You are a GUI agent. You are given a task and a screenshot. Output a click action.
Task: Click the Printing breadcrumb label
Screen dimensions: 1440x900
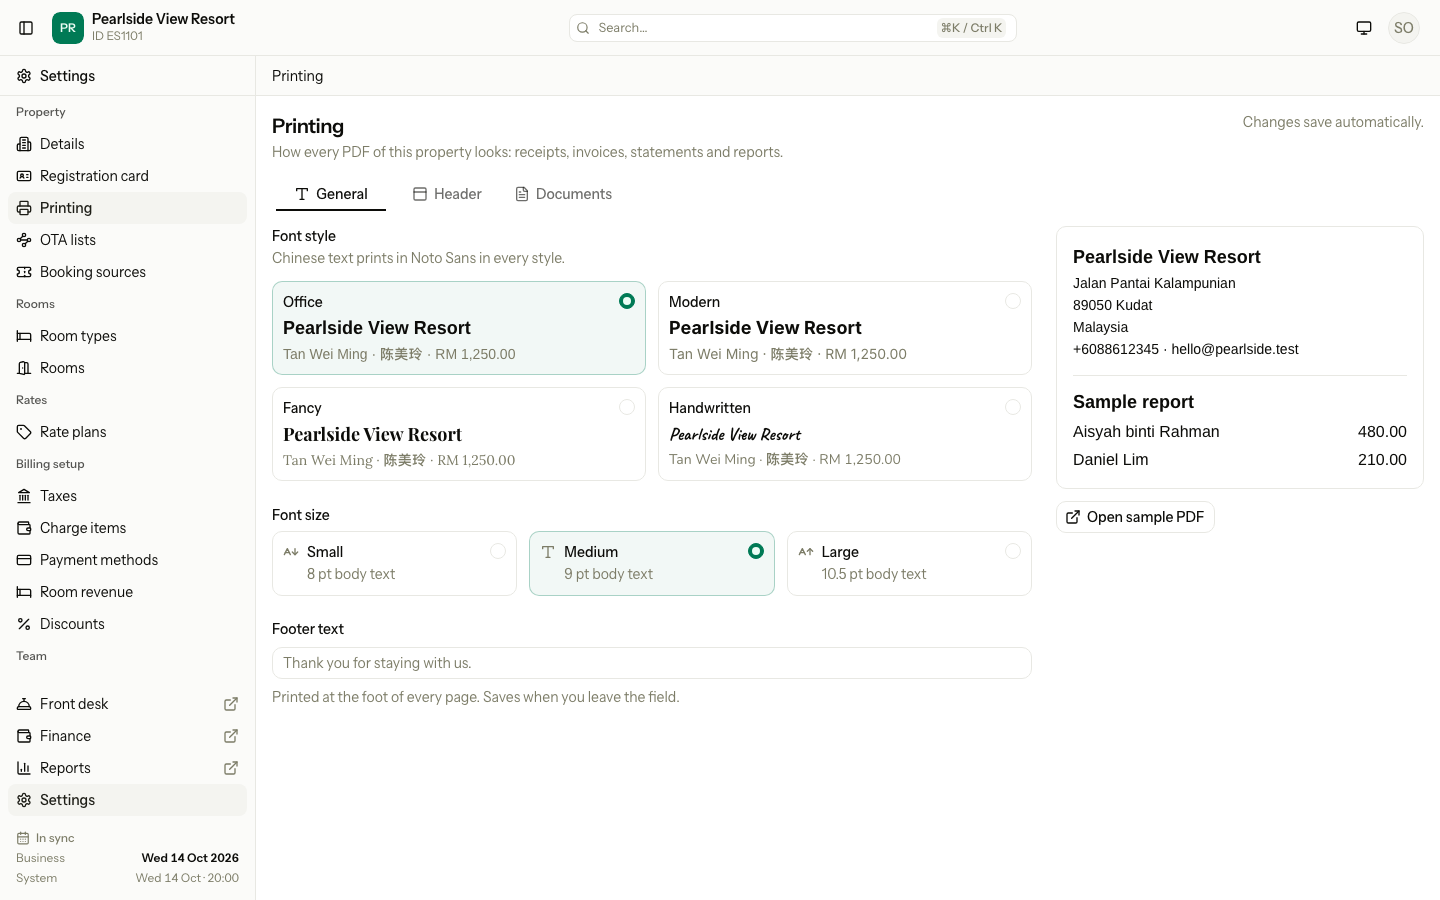pyautogui.click(x=298, y=76)
